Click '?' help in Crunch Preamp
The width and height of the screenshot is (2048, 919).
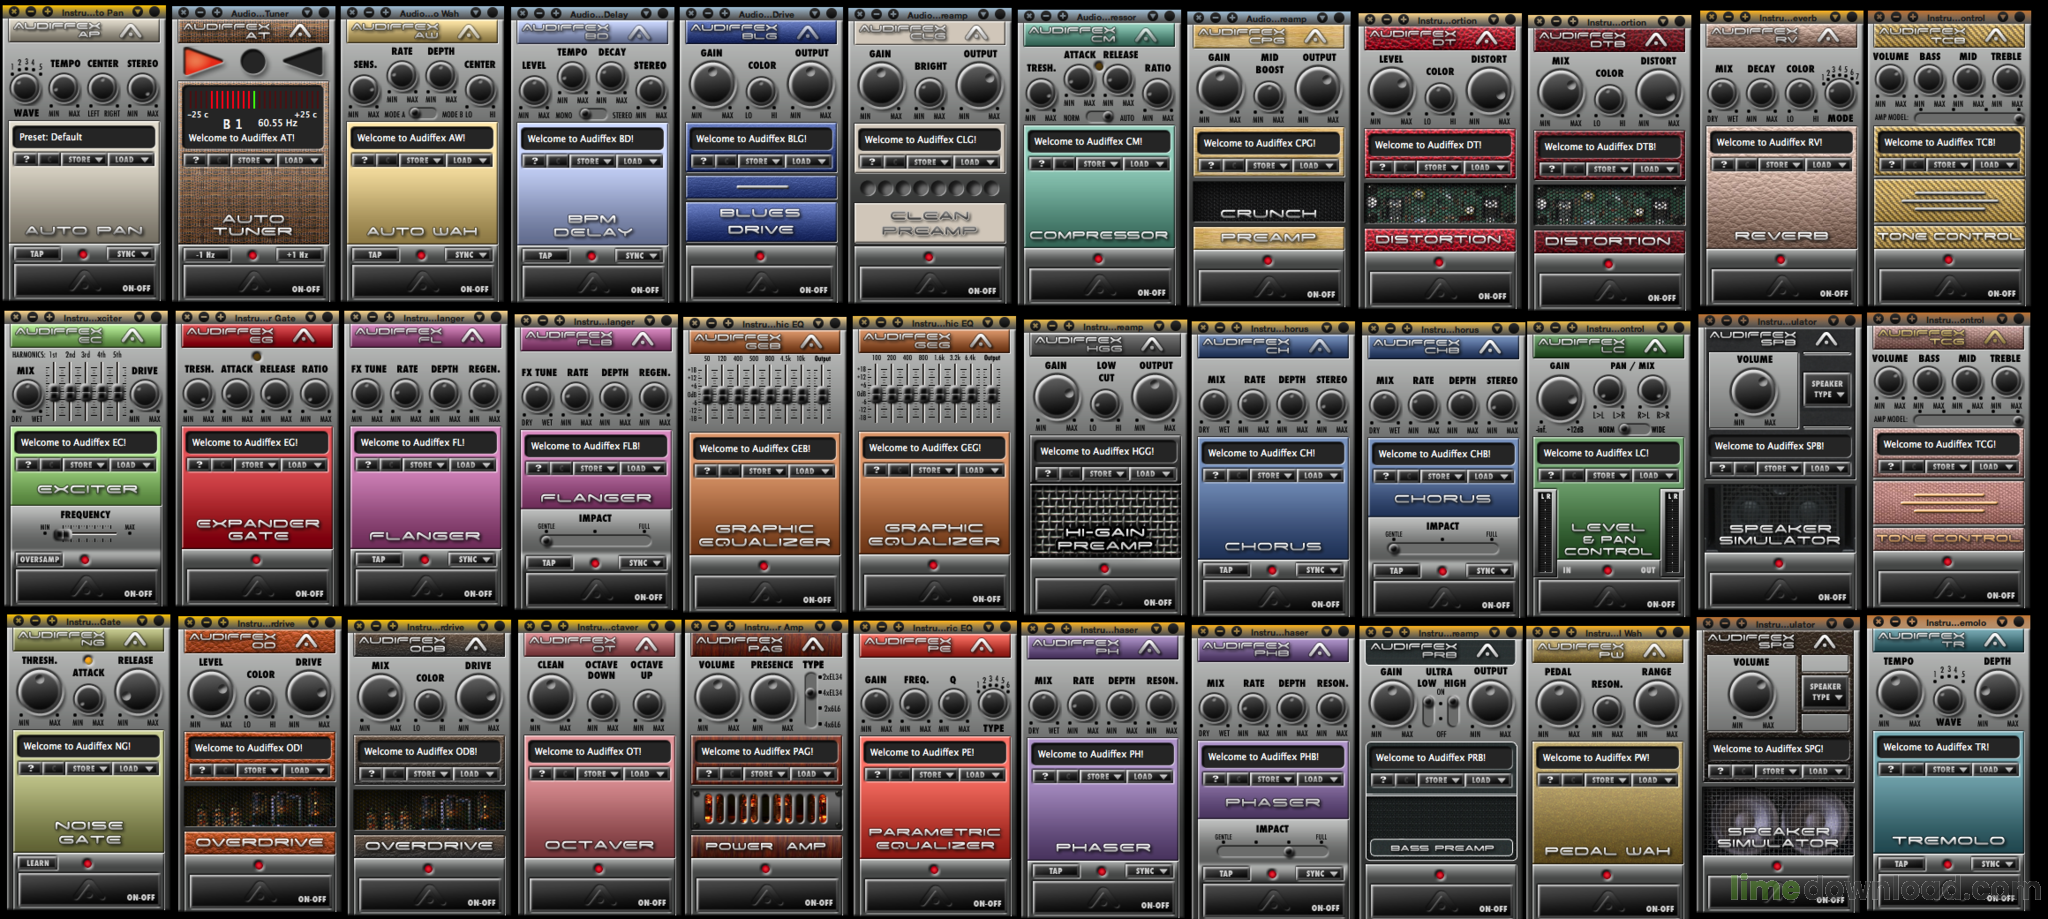(1211, 166)
